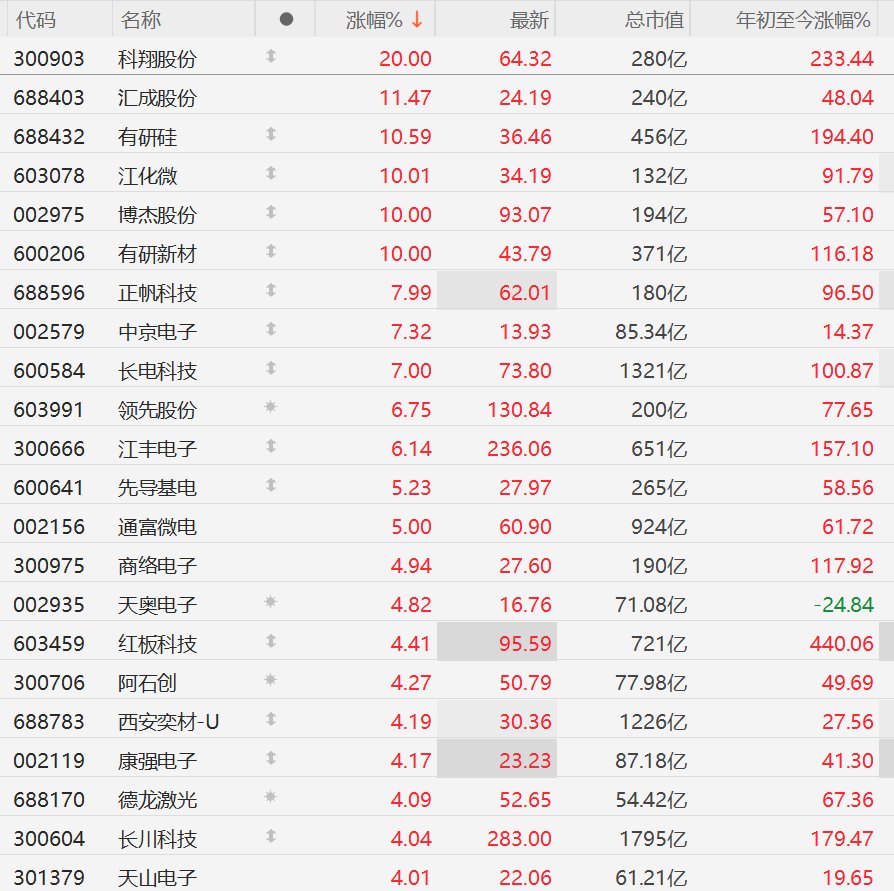Click the marker icon in 康强电子 row
The image size is (894, 891).
271,758
